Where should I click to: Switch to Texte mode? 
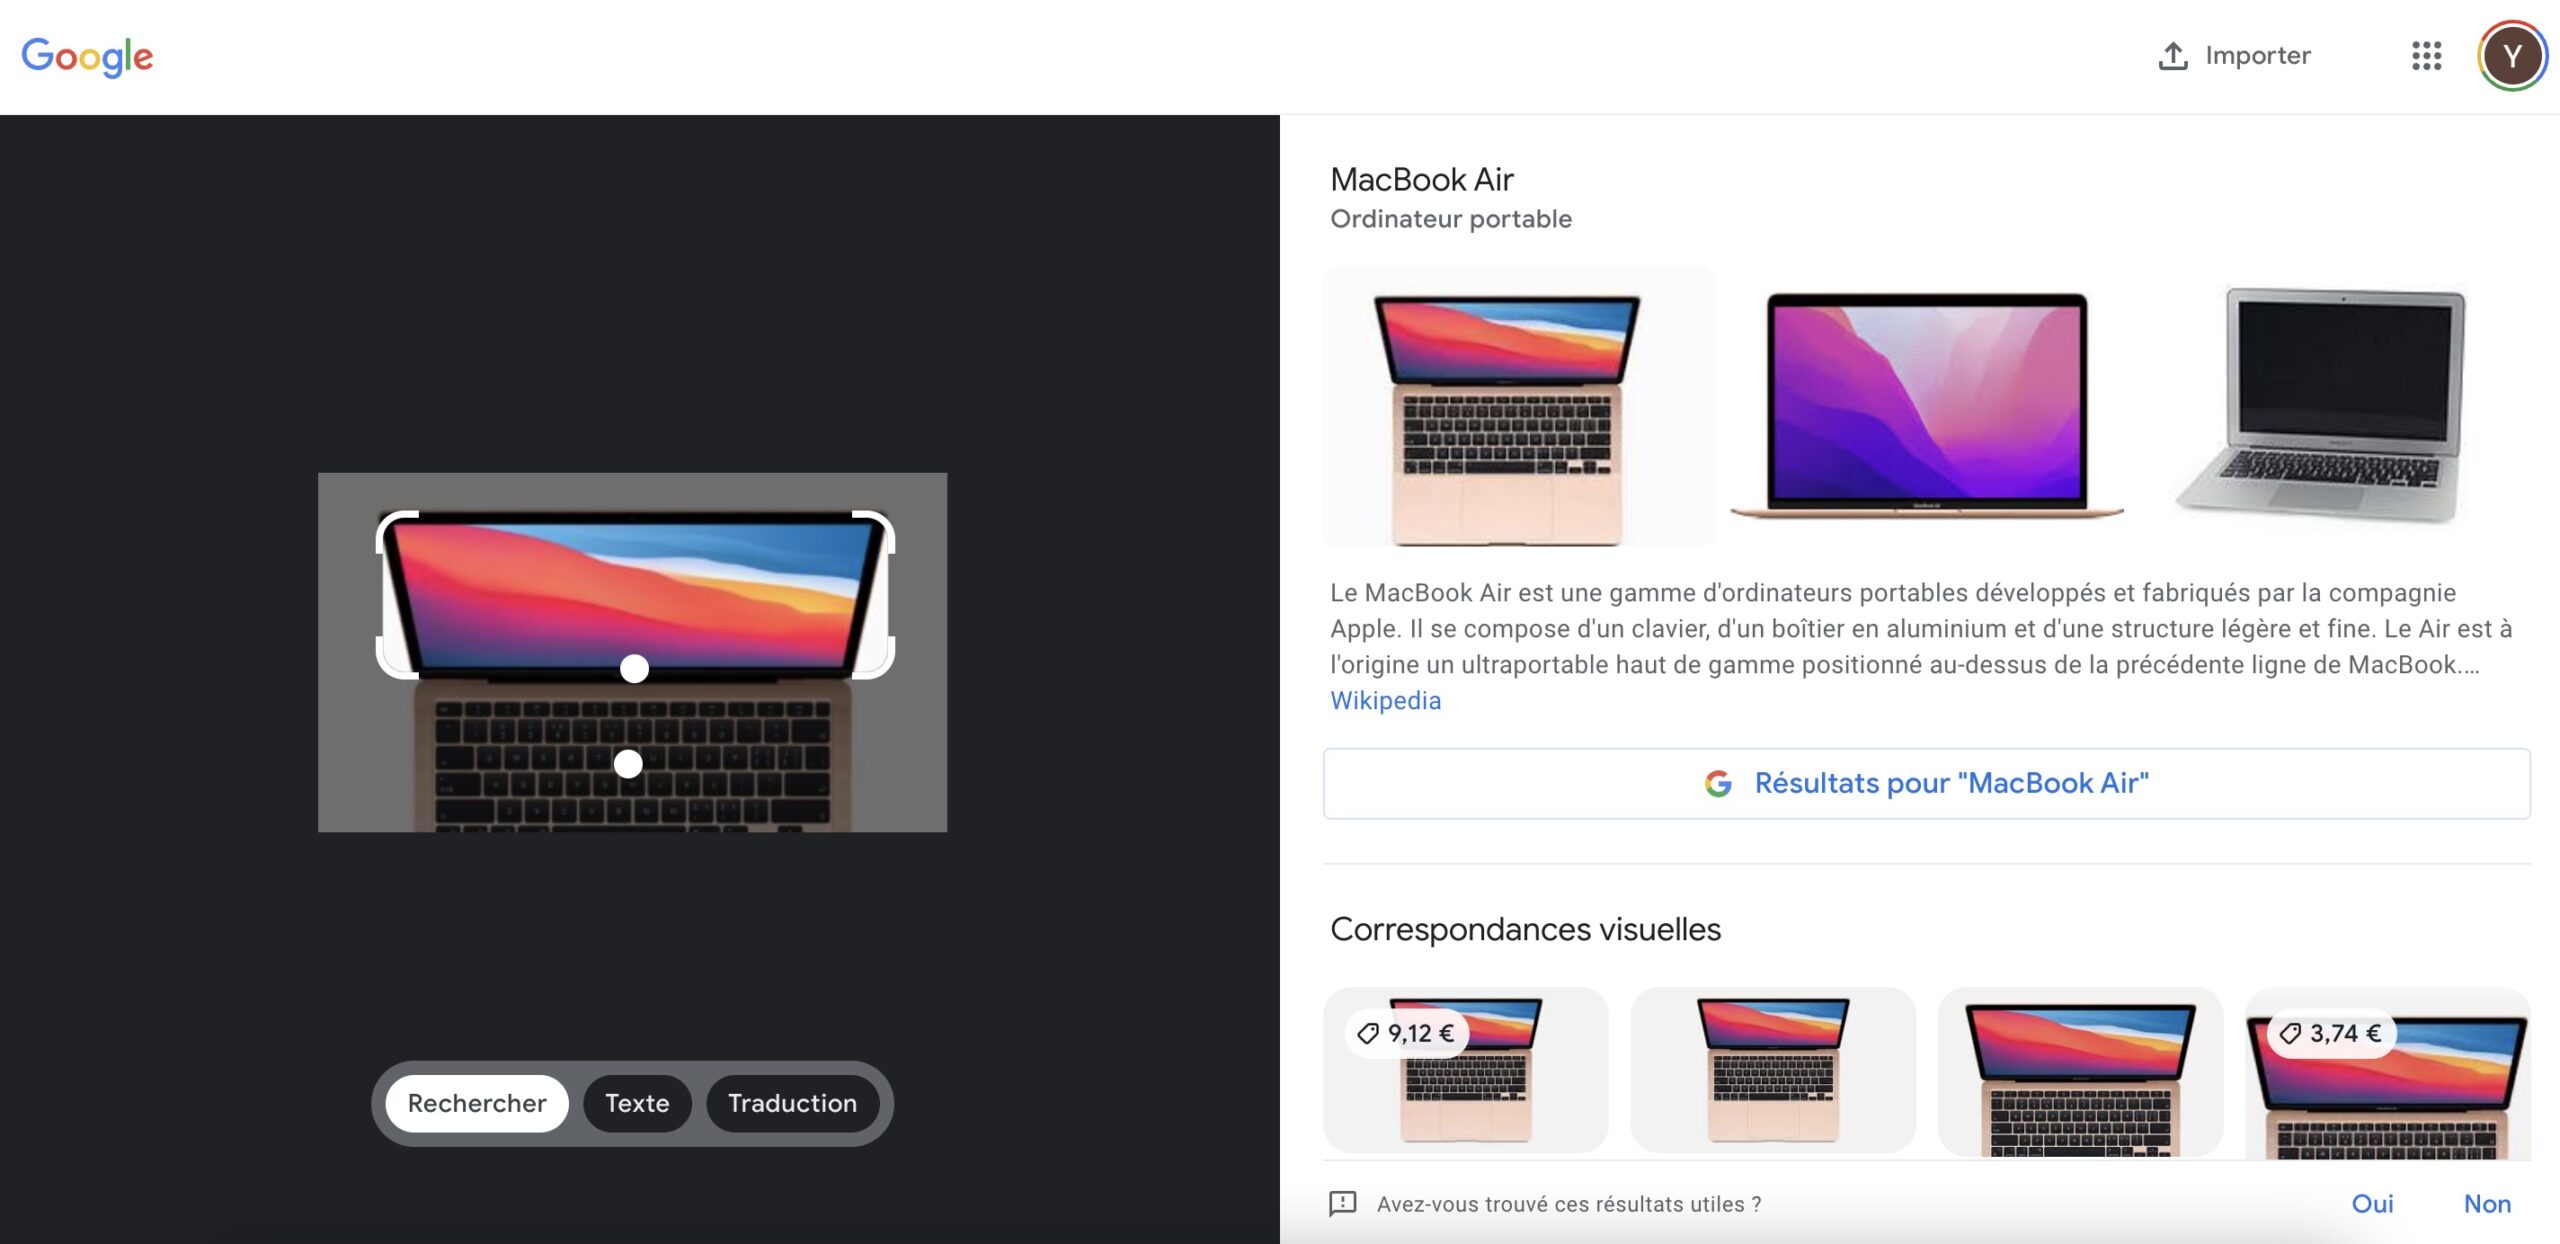(637, 1103)
